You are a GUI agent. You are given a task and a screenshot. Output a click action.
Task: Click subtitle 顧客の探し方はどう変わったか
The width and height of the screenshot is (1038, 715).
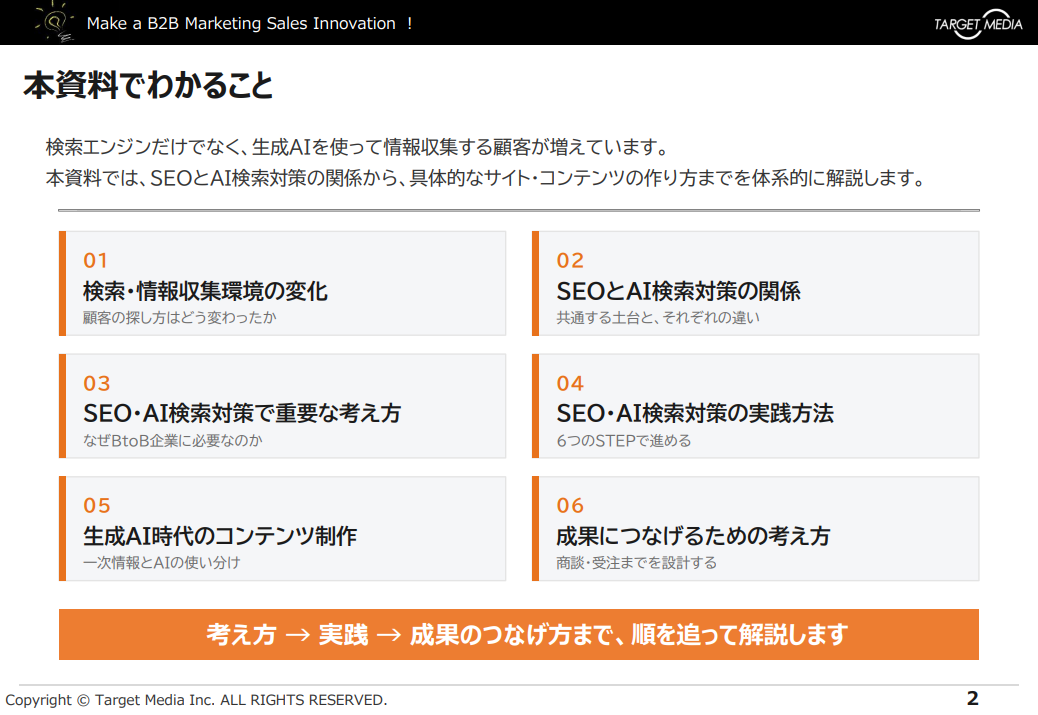pos(179,318)
